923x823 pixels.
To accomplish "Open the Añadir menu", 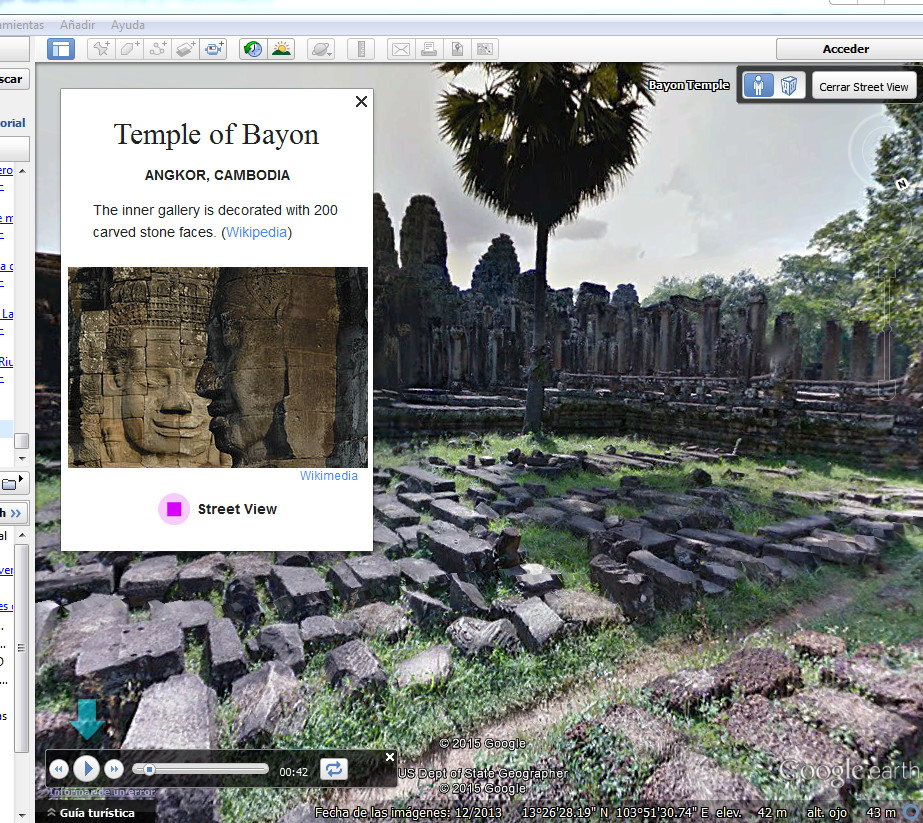I will (x=79, y=24).
